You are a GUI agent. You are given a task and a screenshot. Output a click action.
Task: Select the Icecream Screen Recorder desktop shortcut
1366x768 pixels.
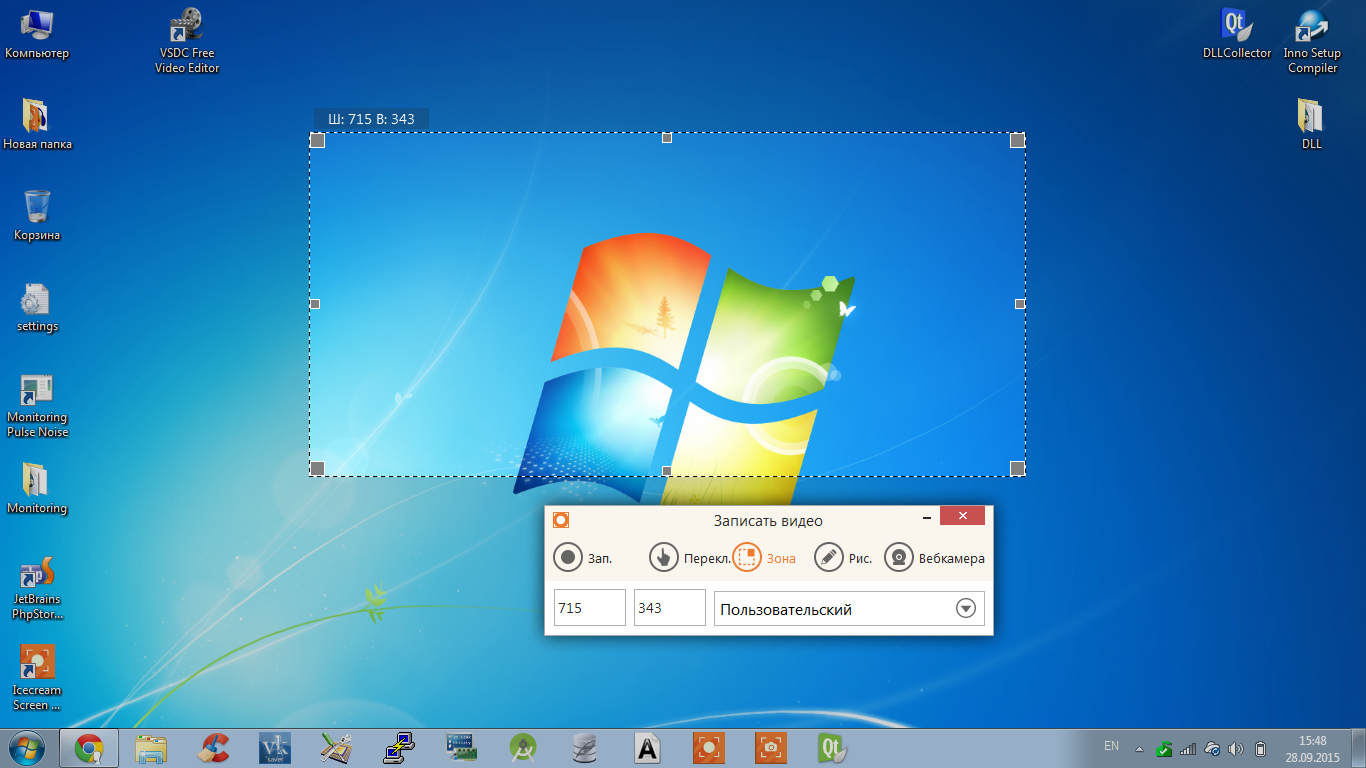tap(37, 677)
